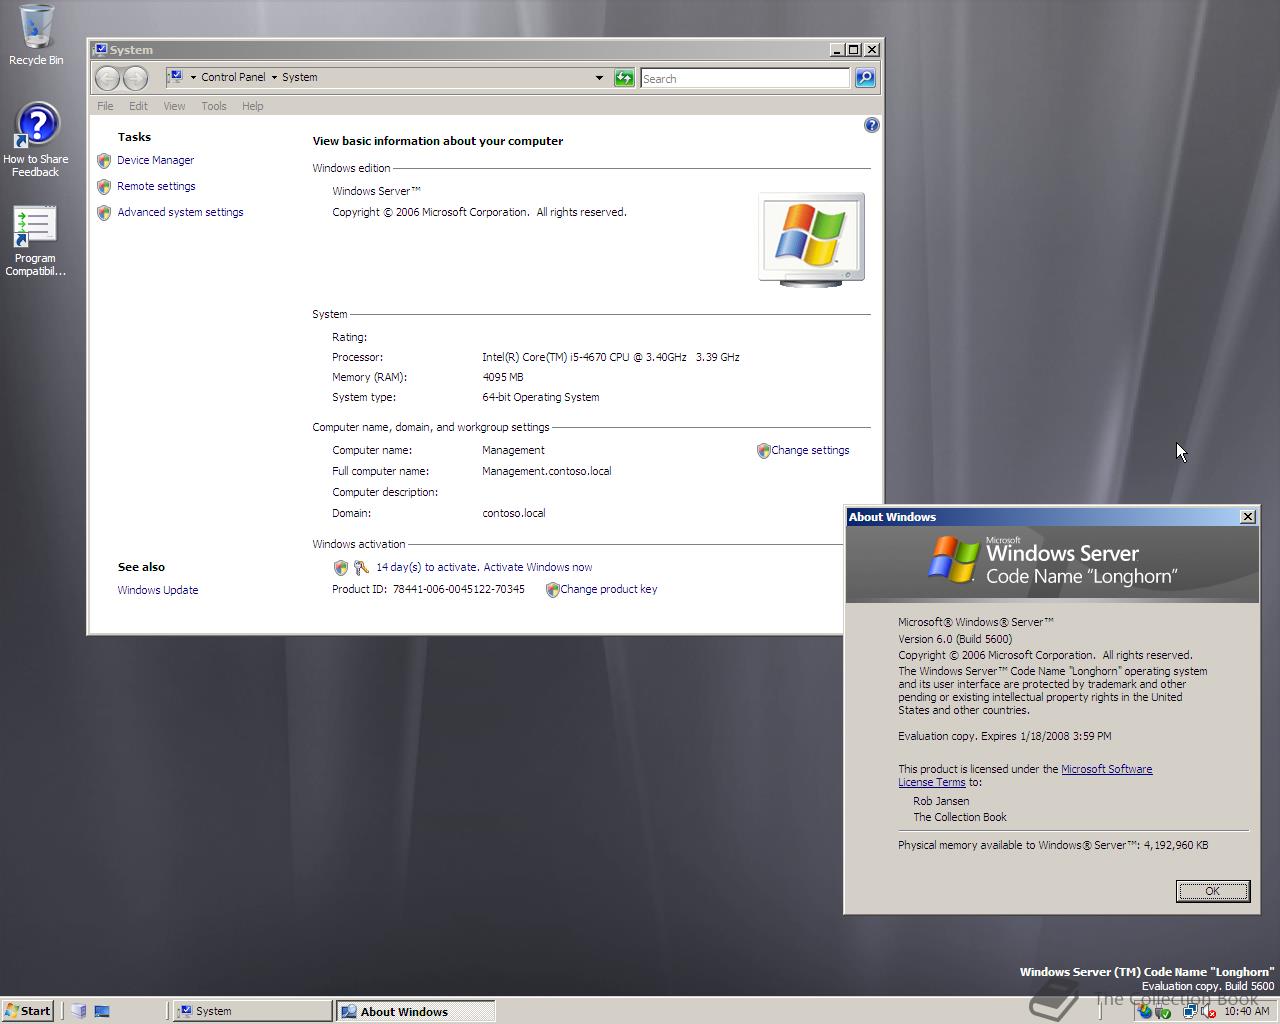This screenshot has height=1024, width=1280.
Task: Expand the Control Panel breadcrumb arrow
Action: [x=274, y=77]
